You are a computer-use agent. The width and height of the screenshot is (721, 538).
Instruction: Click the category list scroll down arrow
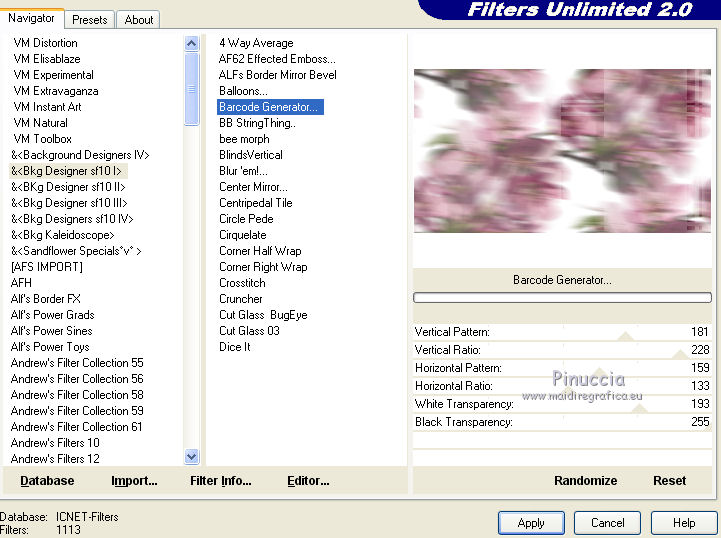(191, 456)
